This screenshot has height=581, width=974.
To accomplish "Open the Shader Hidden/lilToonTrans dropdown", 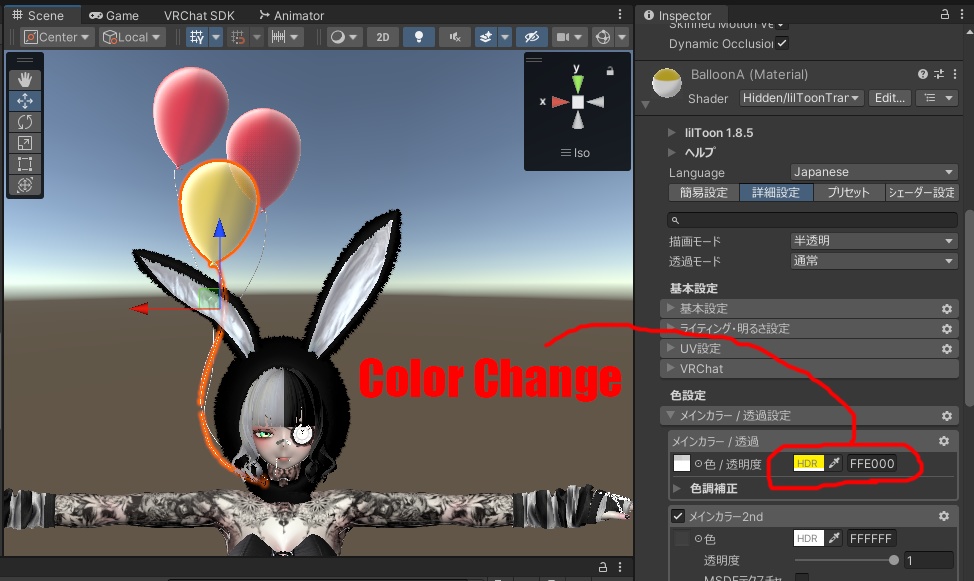I will [801, 98].
